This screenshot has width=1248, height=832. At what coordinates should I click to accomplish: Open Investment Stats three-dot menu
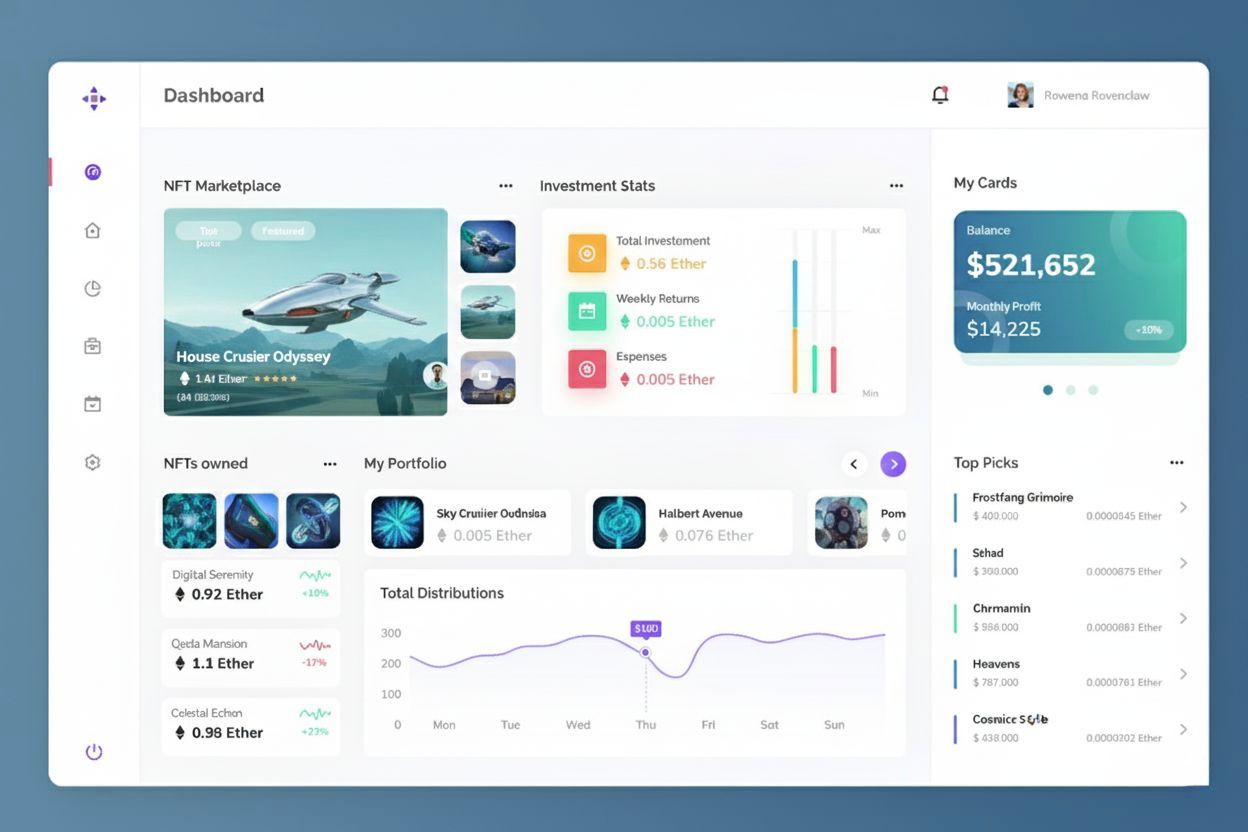click(896, 186)
